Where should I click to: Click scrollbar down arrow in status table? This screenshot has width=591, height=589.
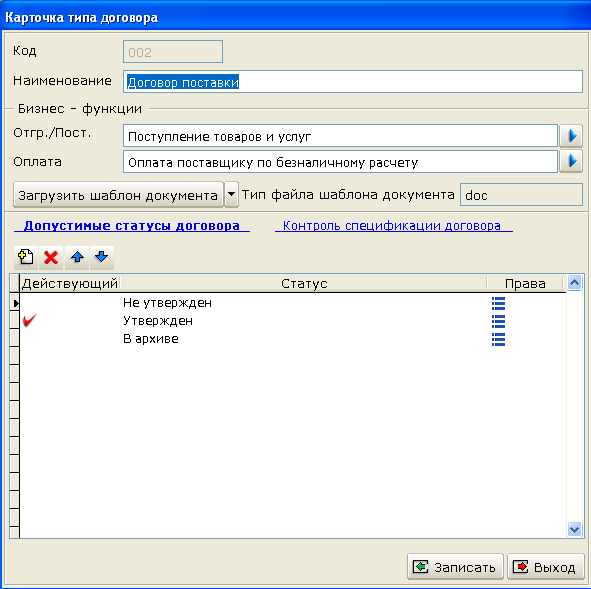pos(574,529)
